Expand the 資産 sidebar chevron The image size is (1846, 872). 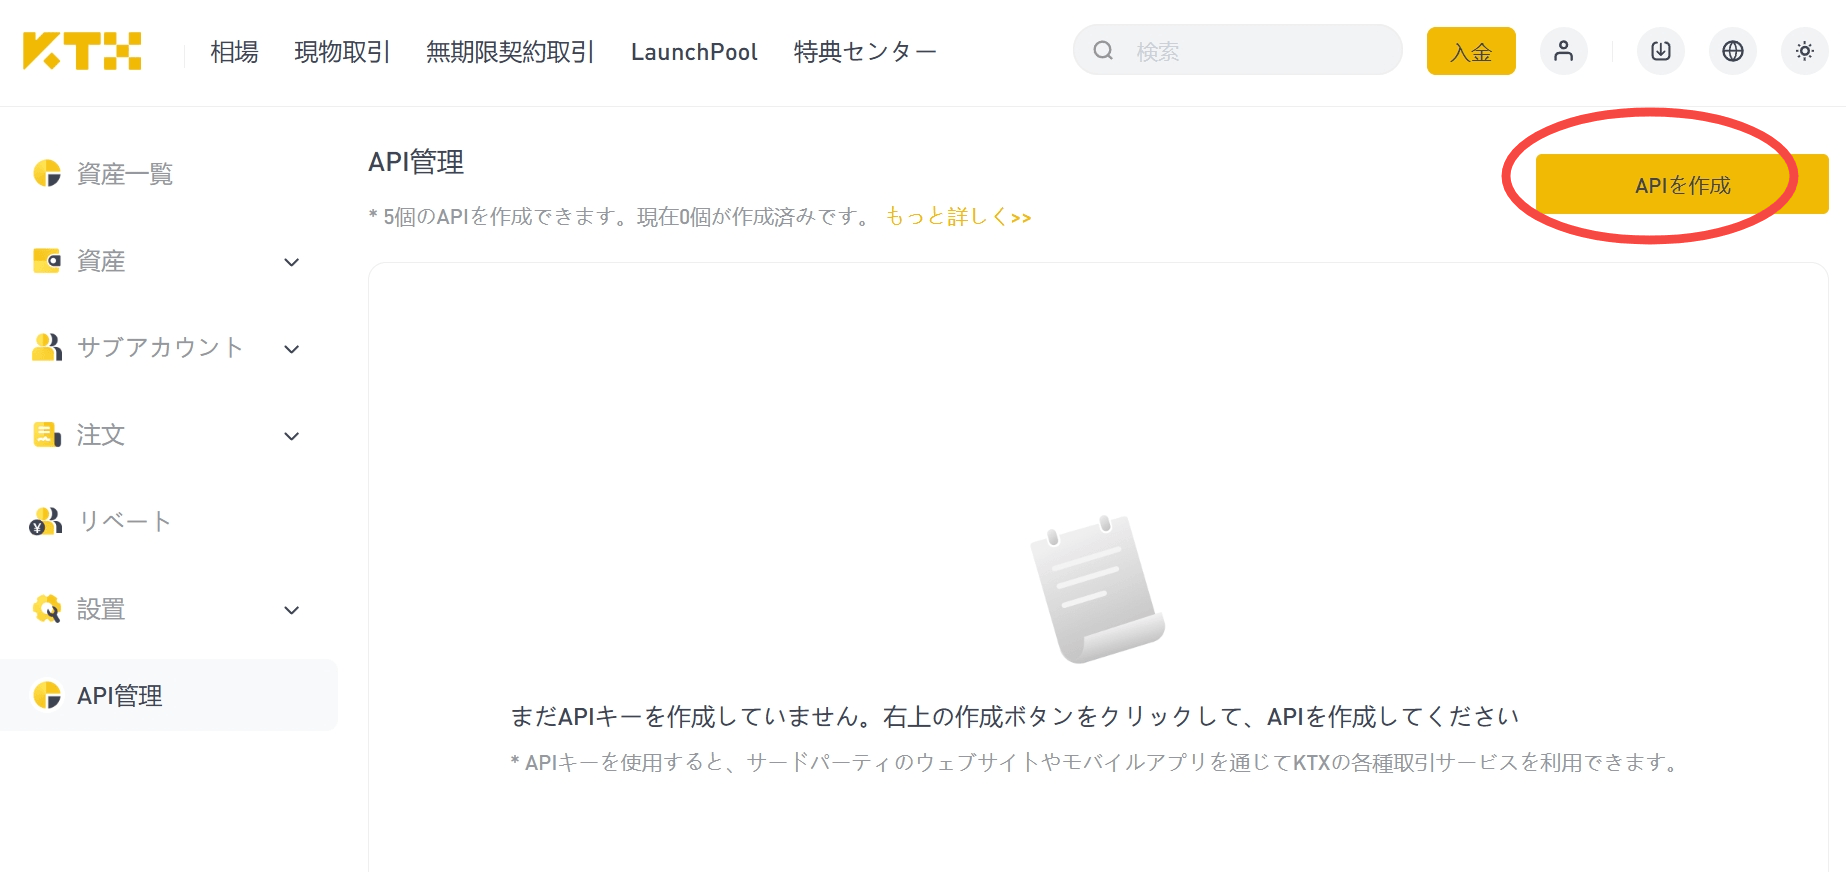click(x=292, y=262)
